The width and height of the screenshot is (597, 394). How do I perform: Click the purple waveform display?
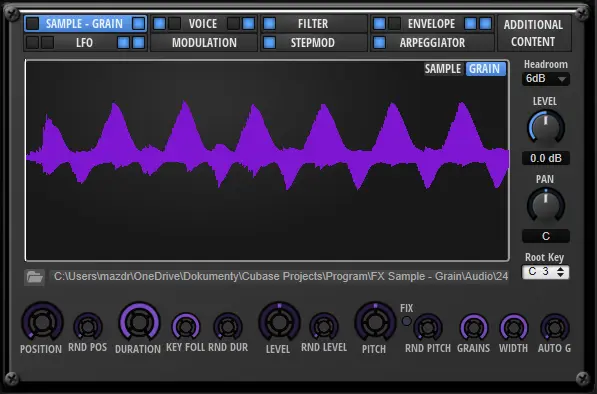click(x=267, y=160)
